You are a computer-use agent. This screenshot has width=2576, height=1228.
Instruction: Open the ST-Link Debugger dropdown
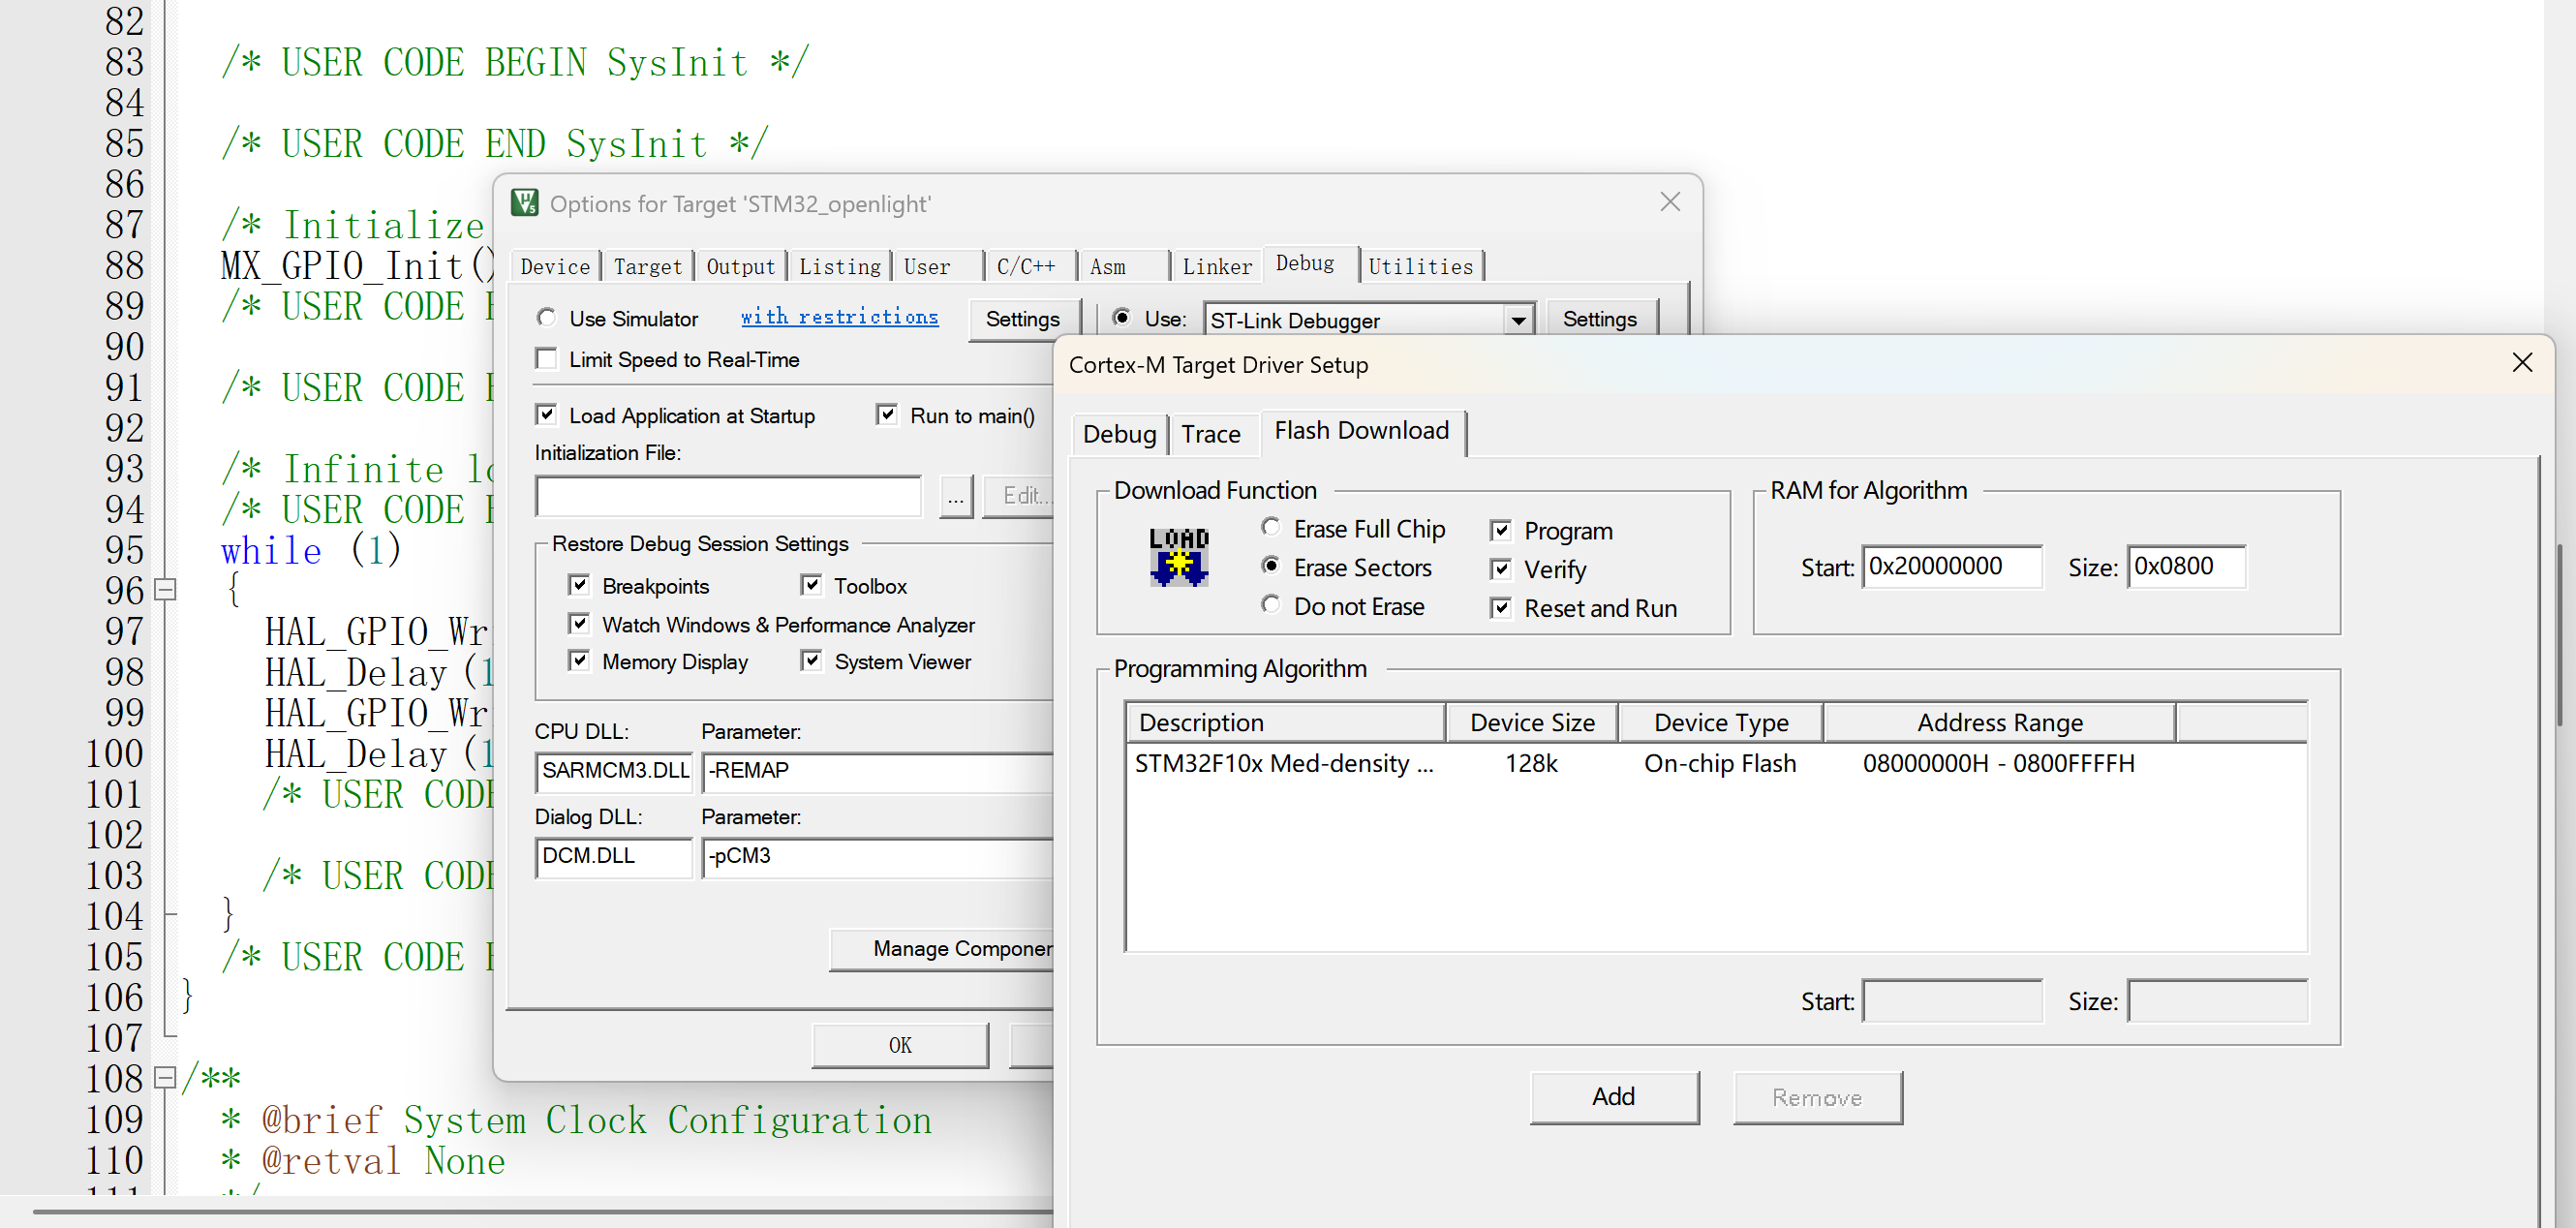(x=1518, y=320)
